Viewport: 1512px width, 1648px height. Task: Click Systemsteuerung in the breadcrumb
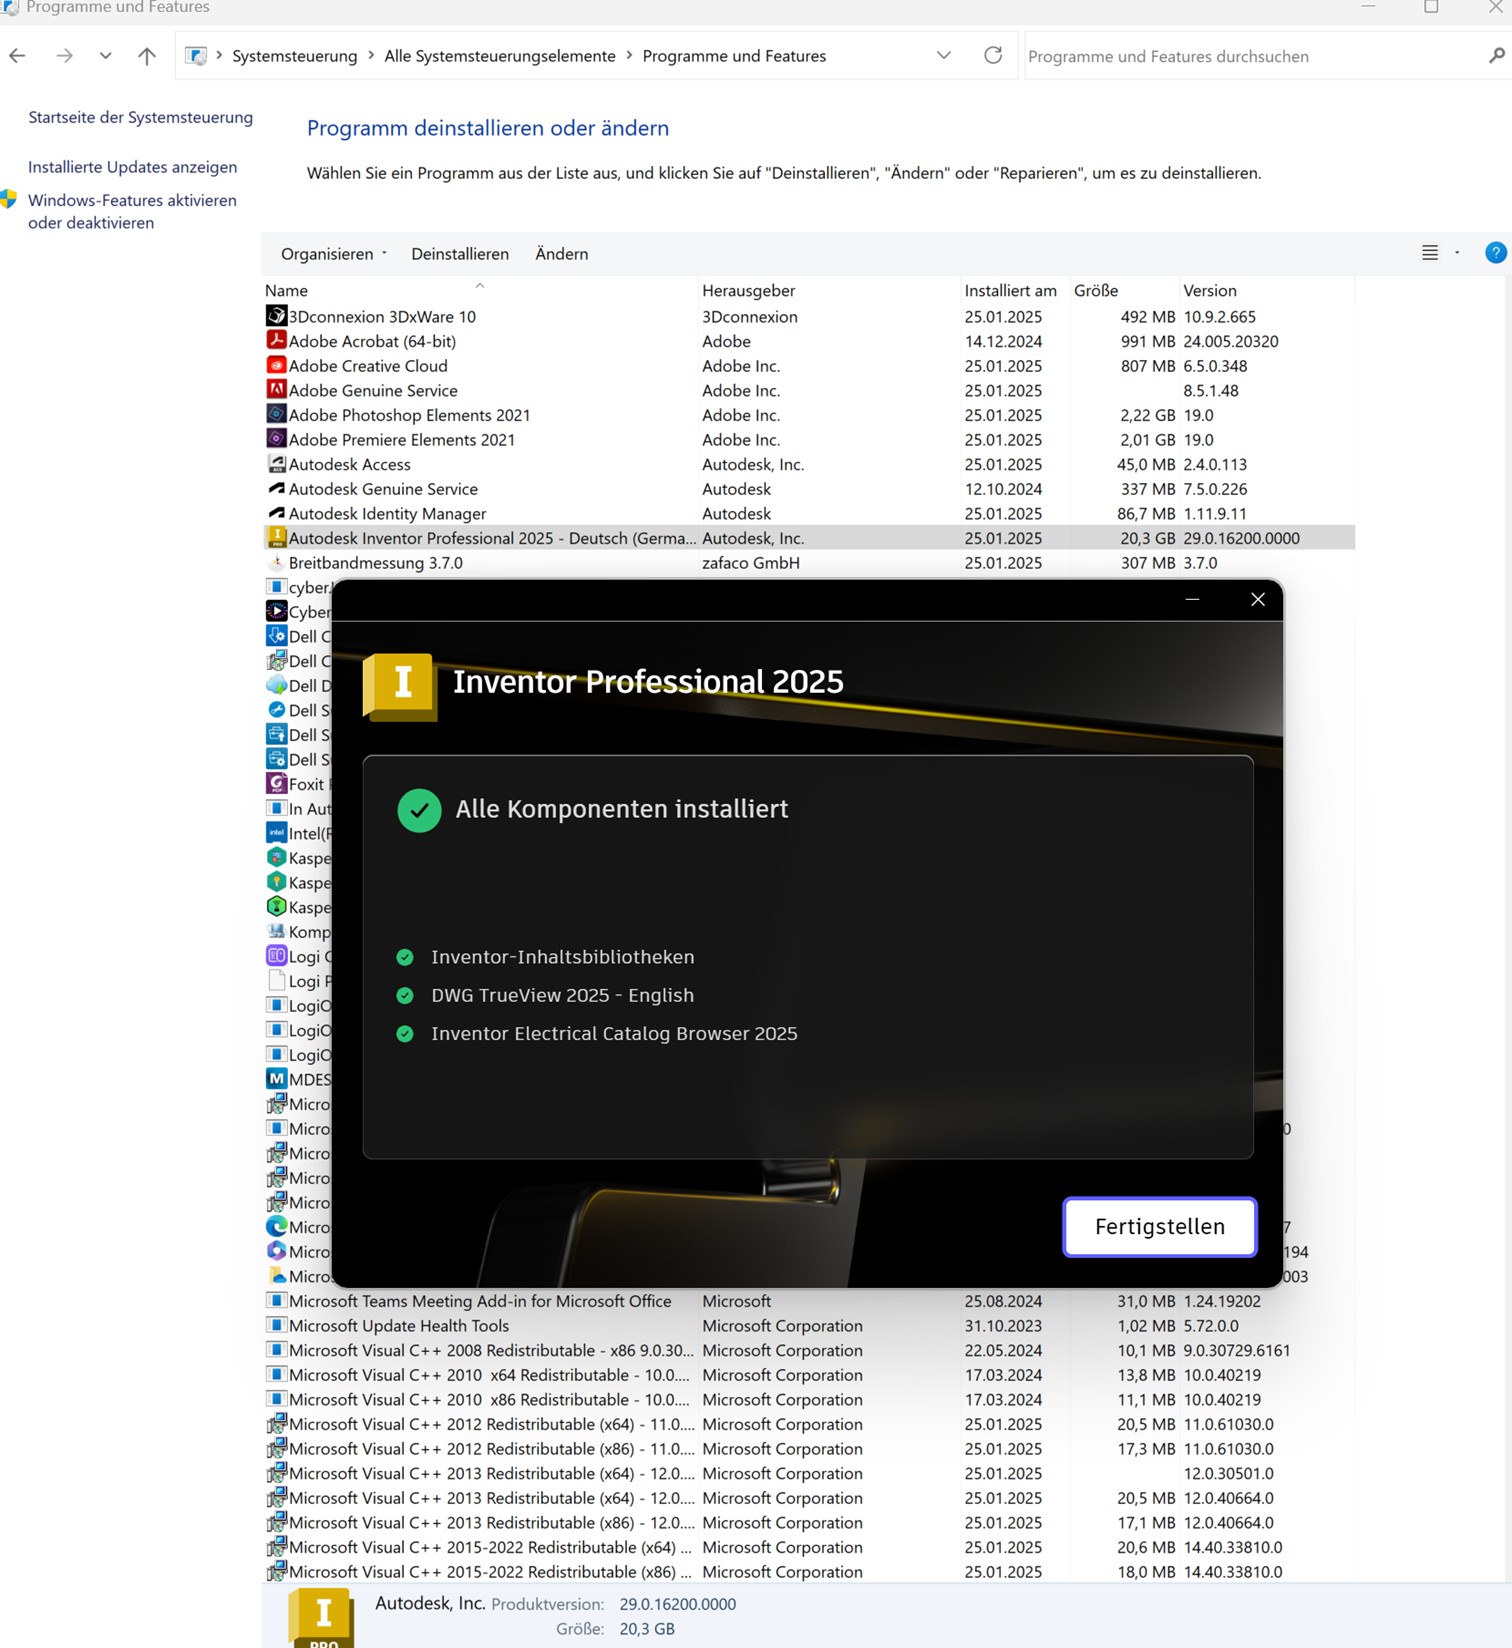click(x=294, y=56)
